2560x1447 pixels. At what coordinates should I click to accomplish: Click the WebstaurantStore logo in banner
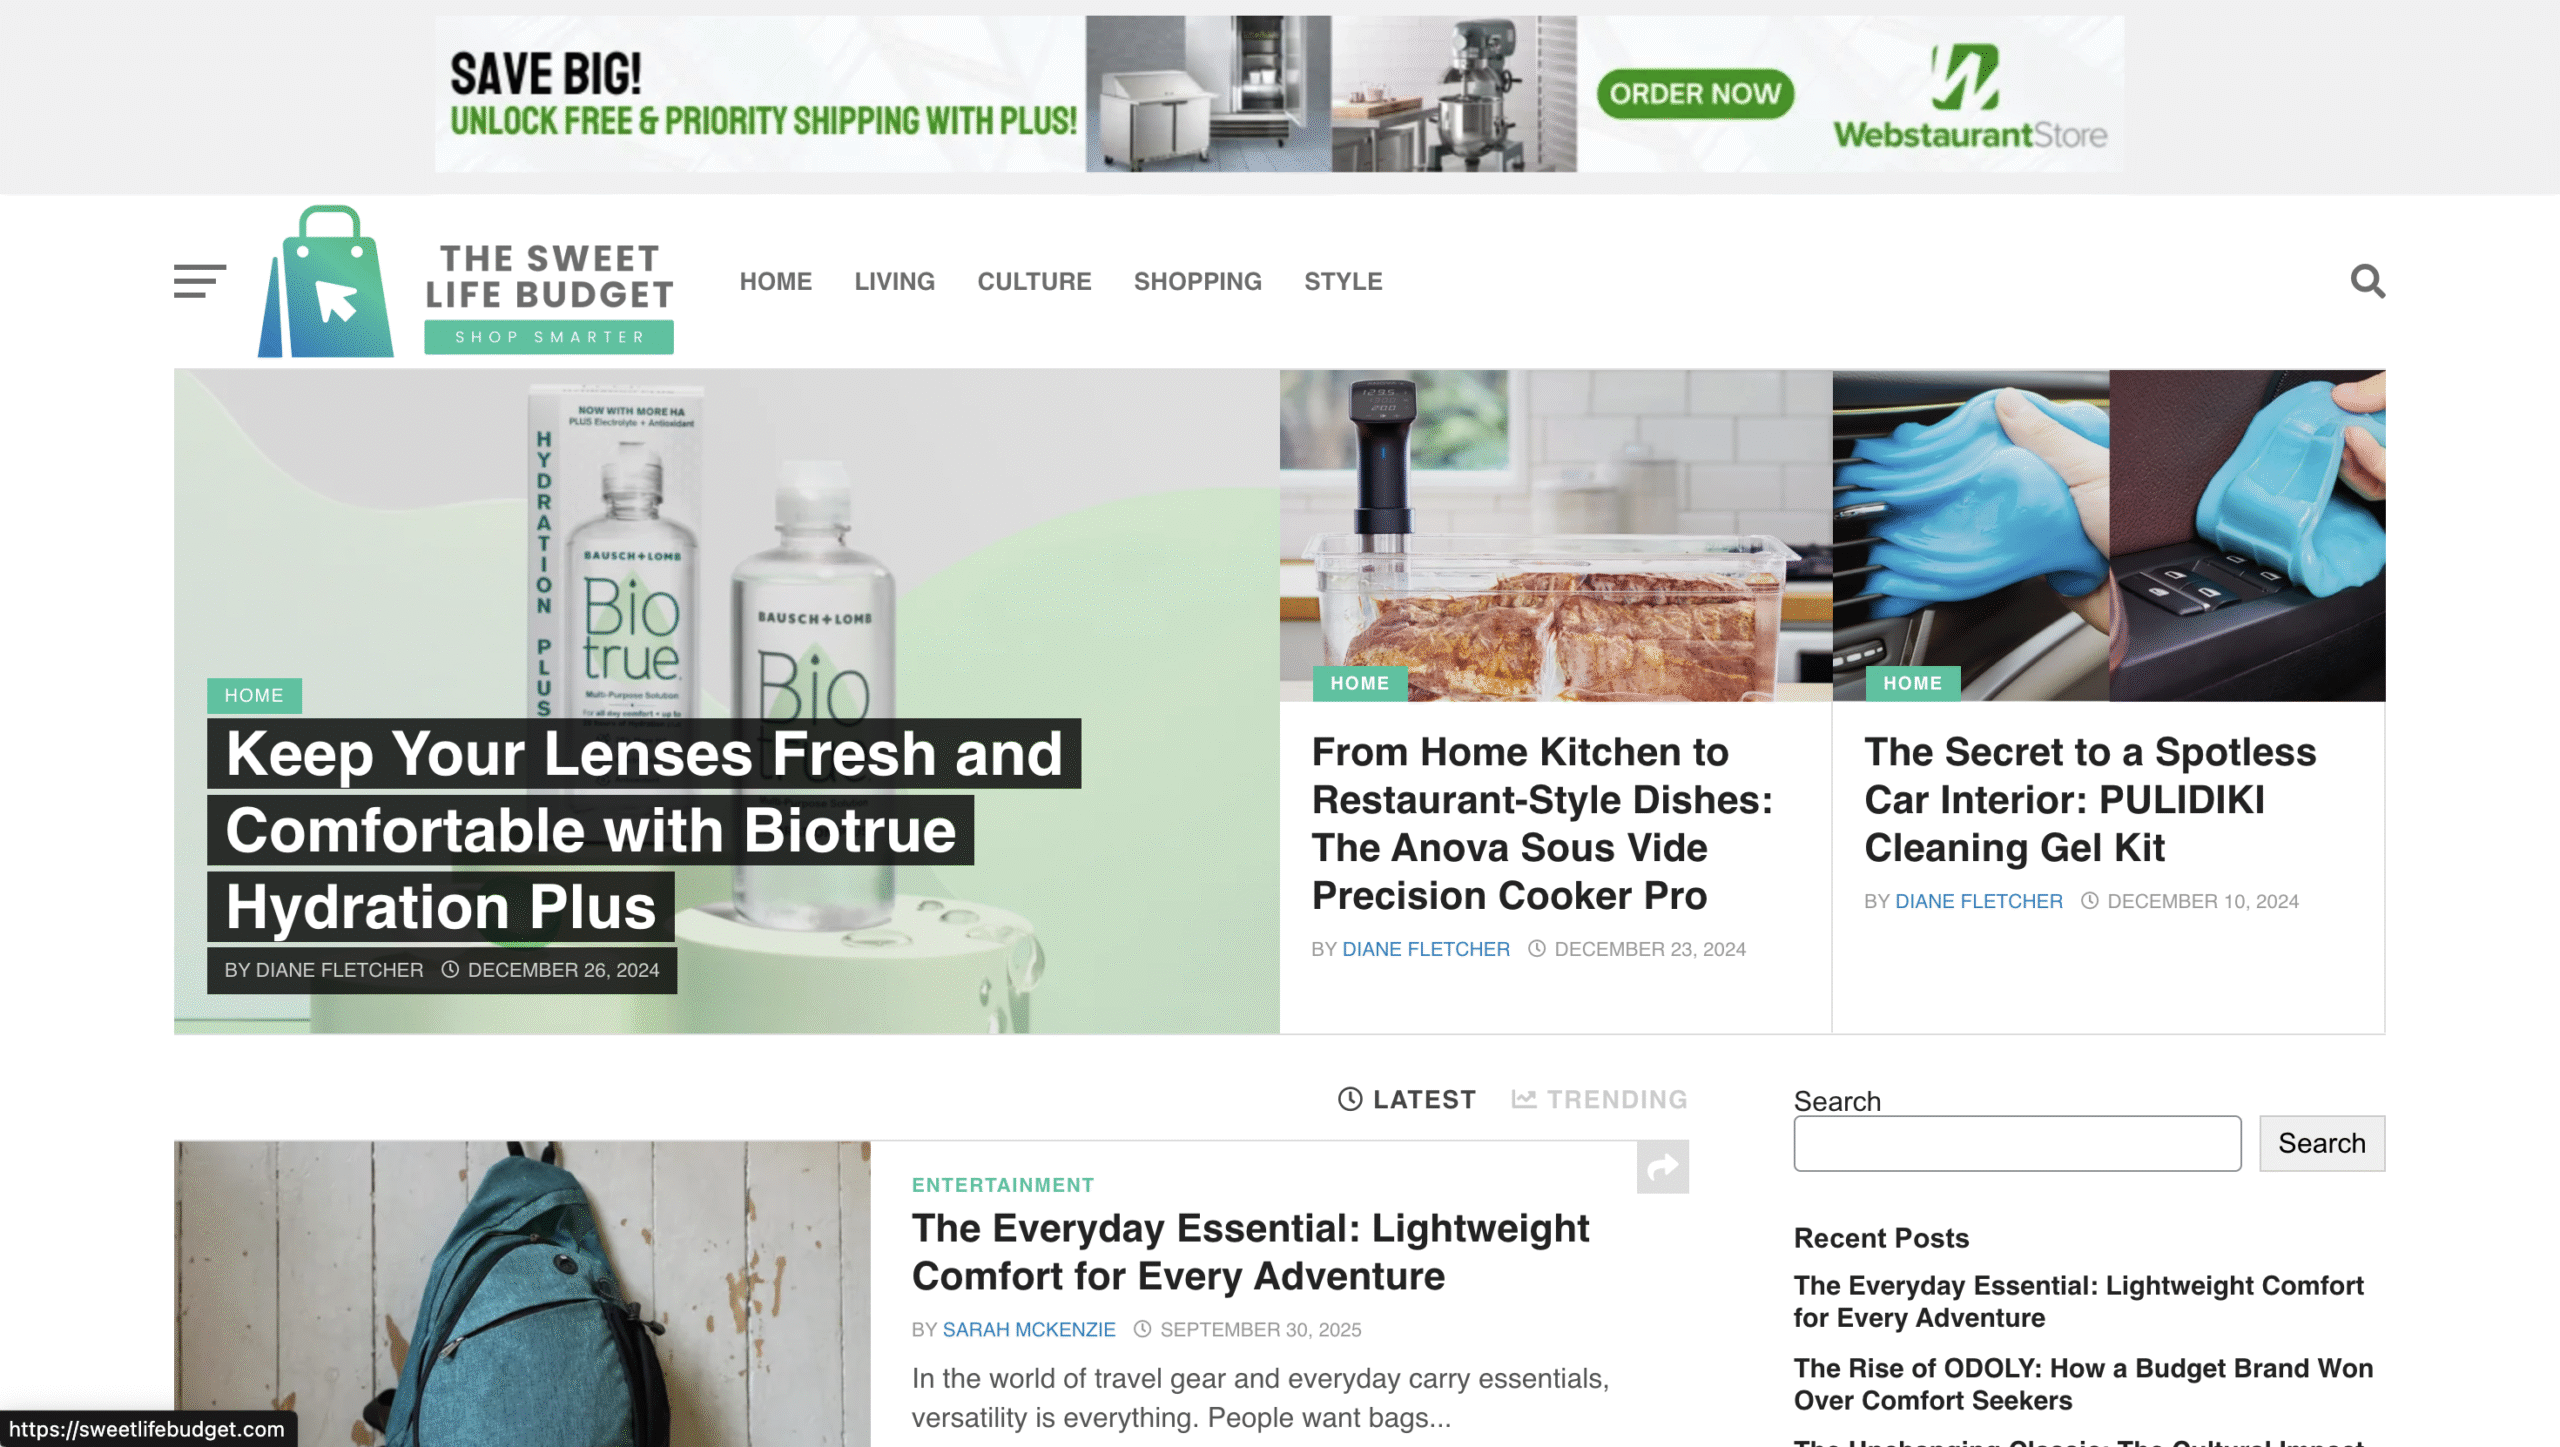[1969, 96]
